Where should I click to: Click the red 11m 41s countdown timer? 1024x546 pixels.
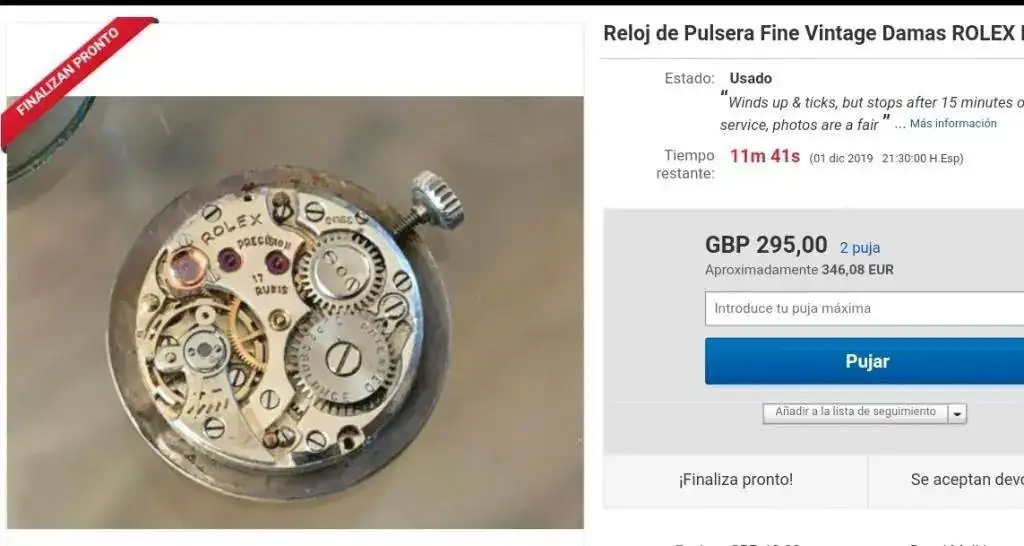click(765, 157)
